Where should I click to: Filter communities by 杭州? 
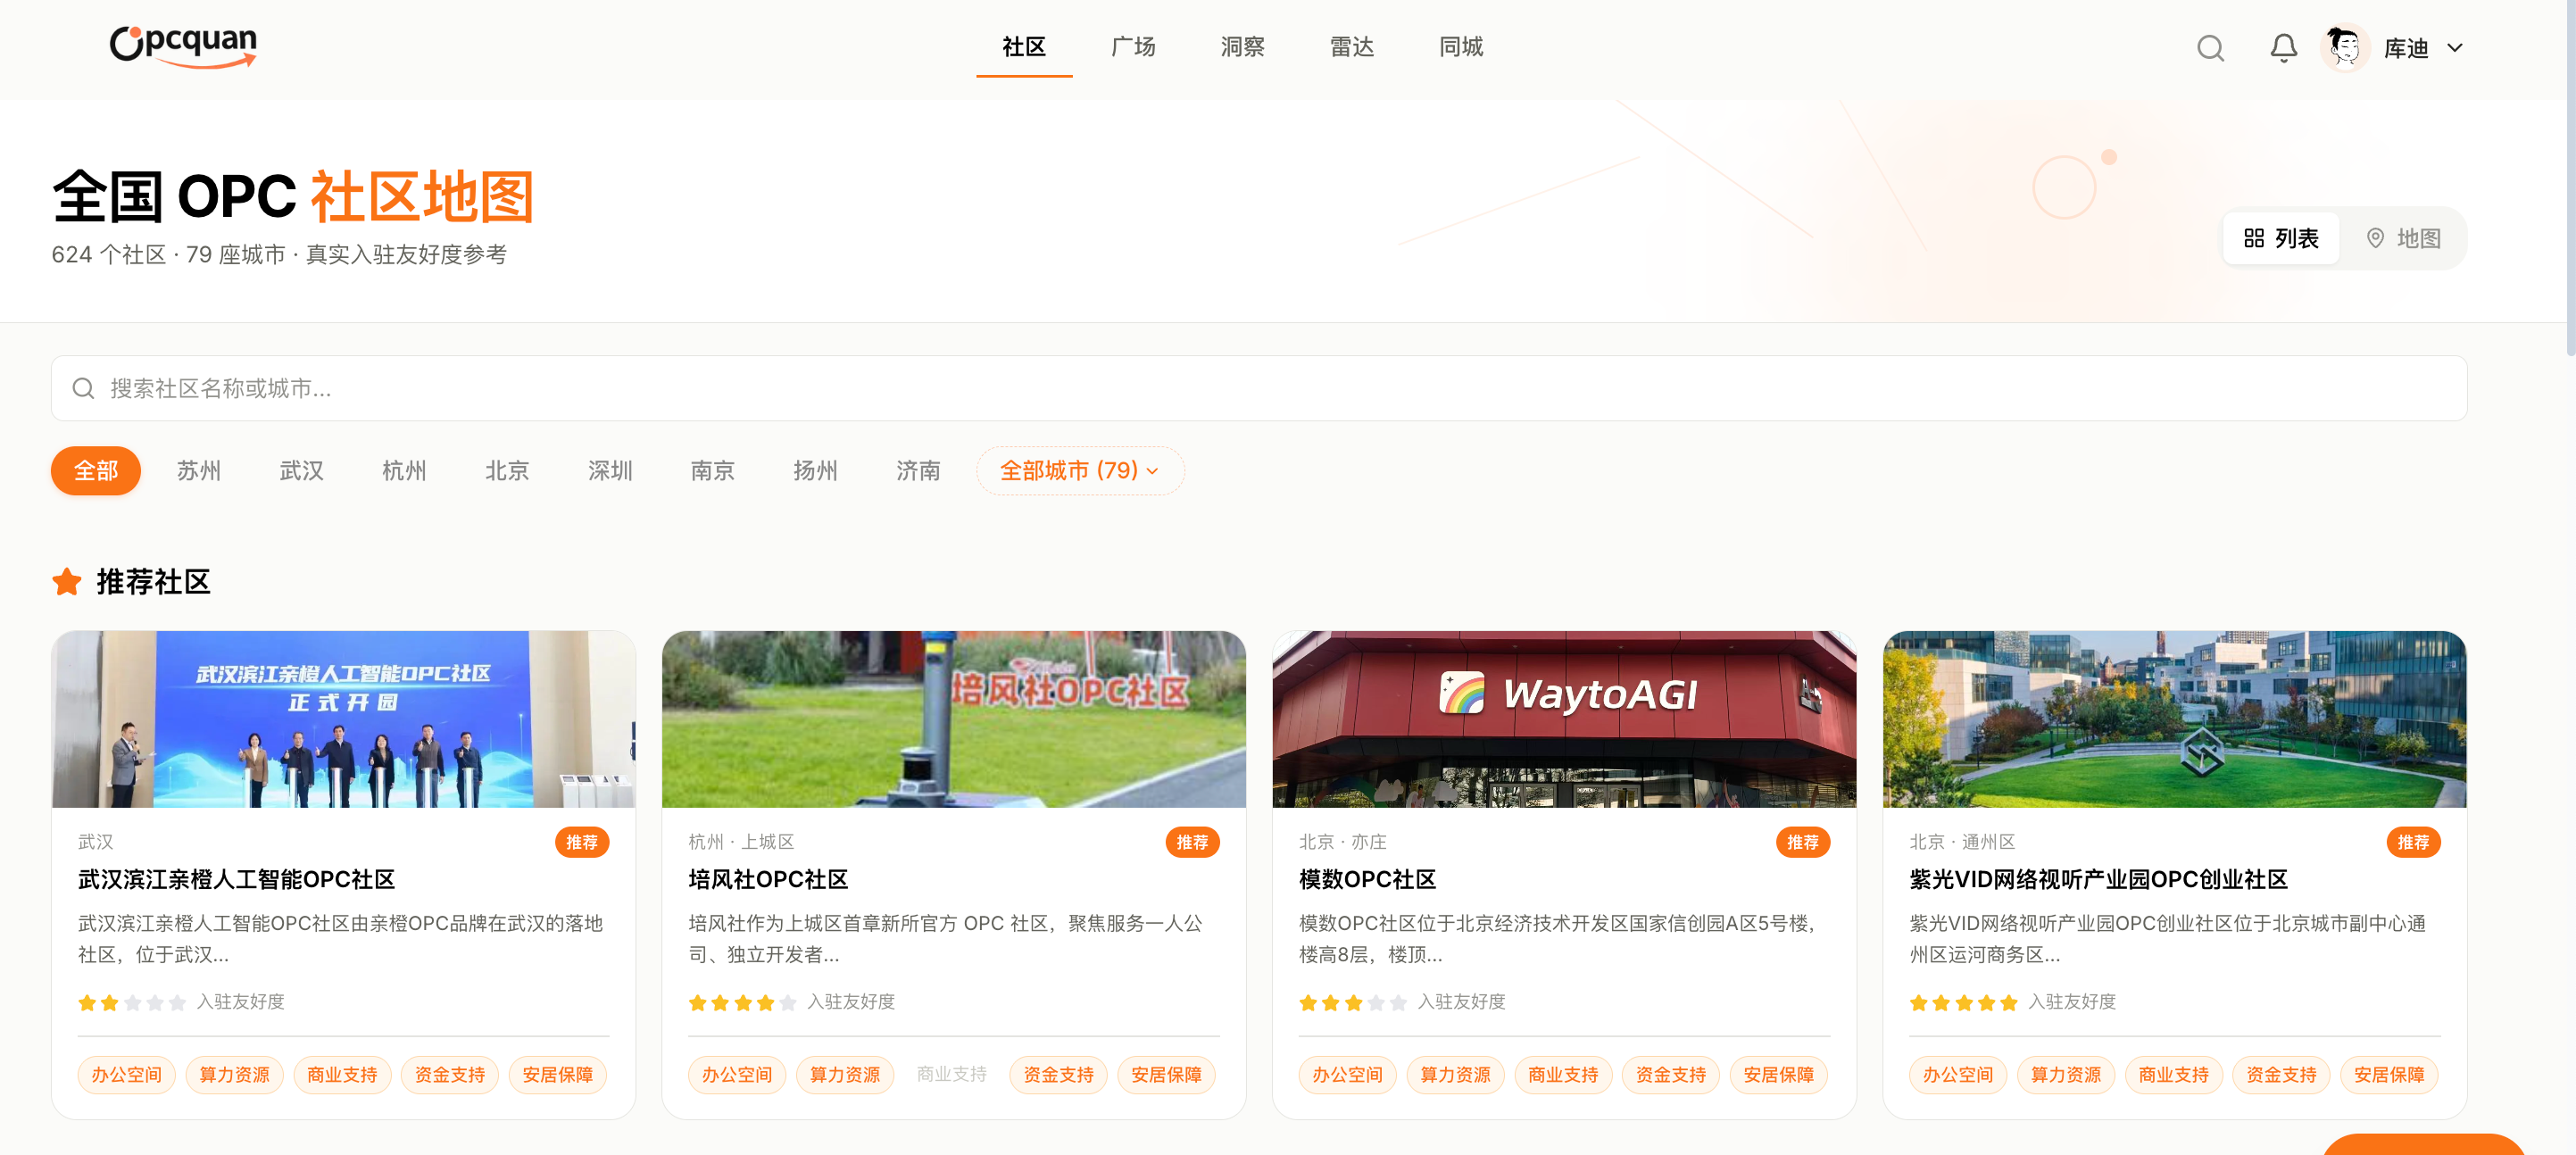click(404, 470)
